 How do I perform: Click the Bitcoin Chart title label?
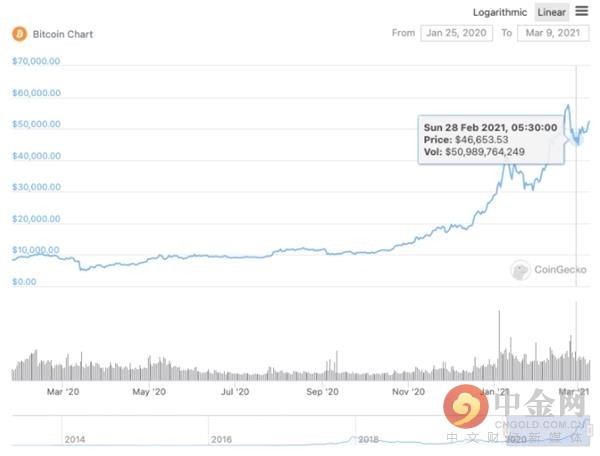pyautogui.click(x=61, y=34)
